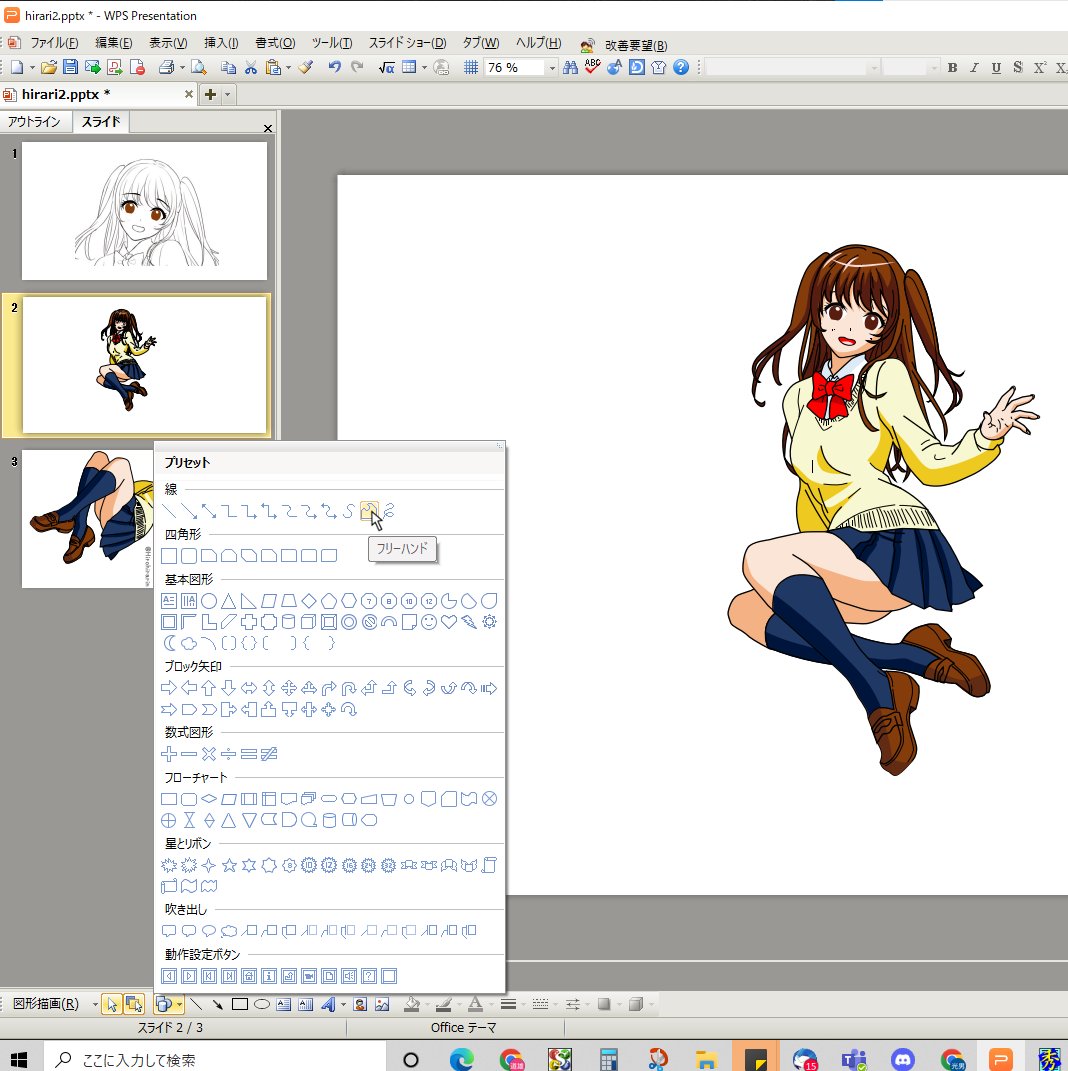The image size is (1068, 1071).
Task: Toggle the Select Multiple Objects tool
Action: point(134,1004)
